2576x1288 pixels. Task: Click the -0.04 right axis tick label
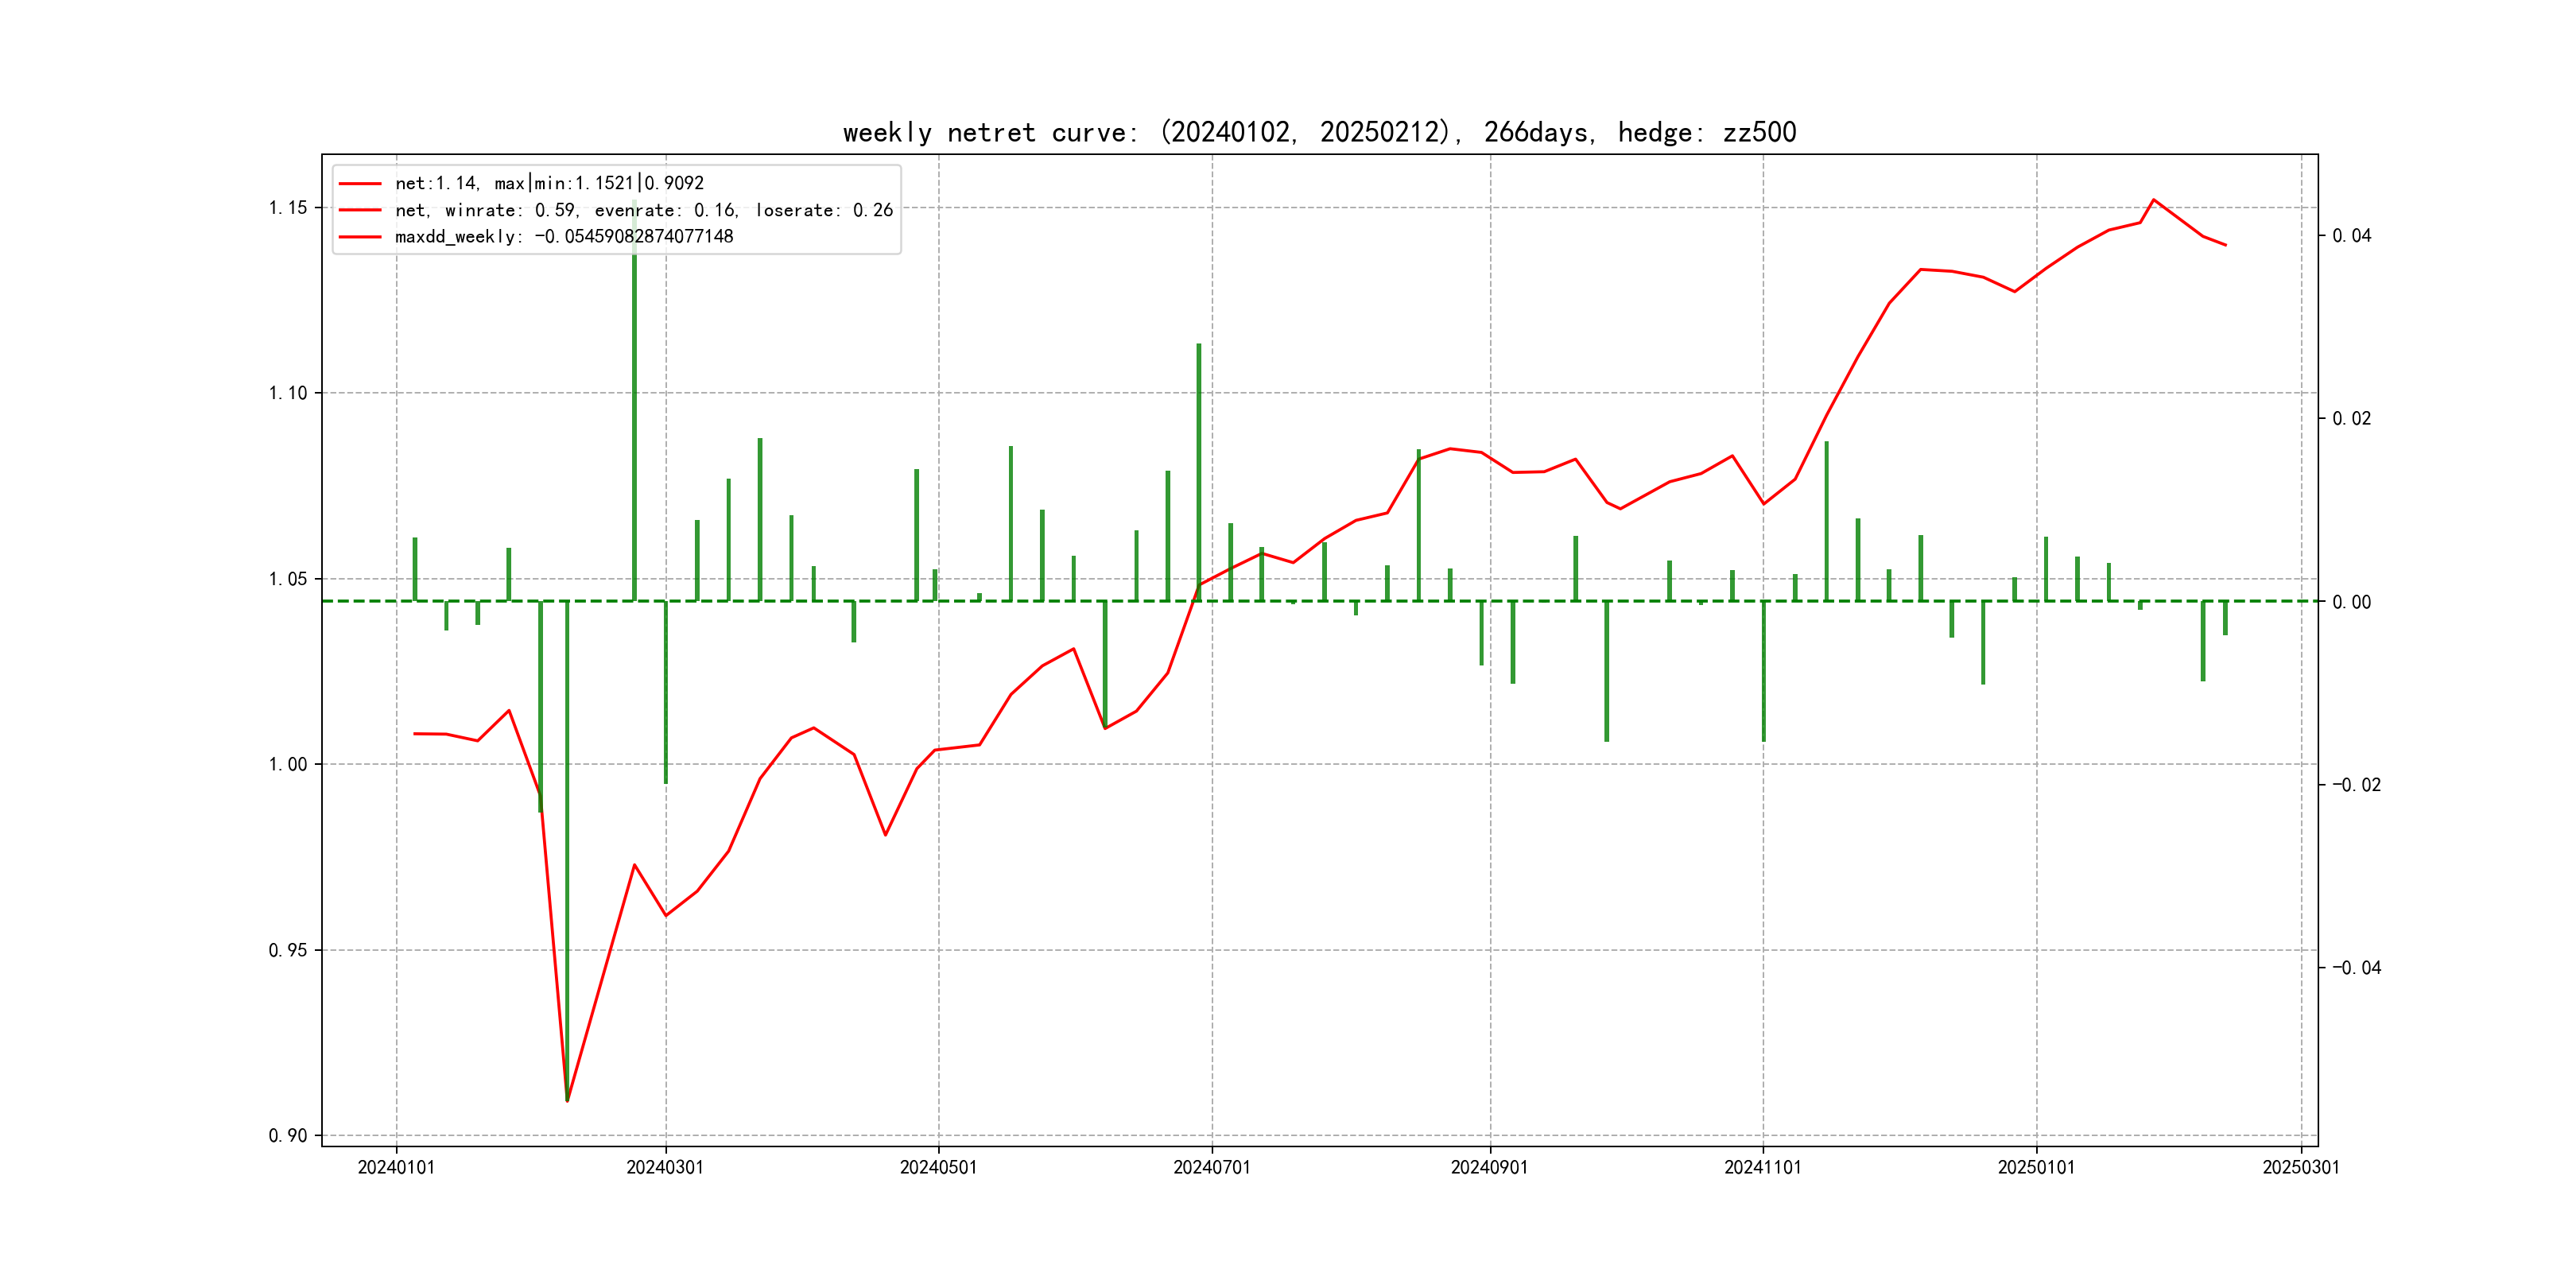(x=2356, y=967)
